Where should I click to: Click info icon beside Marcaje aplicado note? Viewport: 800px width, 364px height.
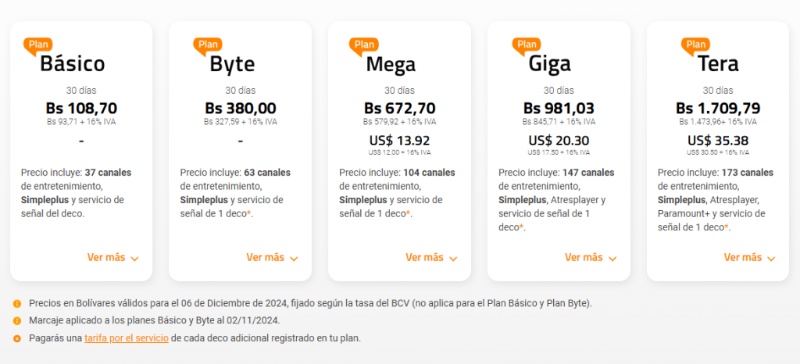[17, 321]
